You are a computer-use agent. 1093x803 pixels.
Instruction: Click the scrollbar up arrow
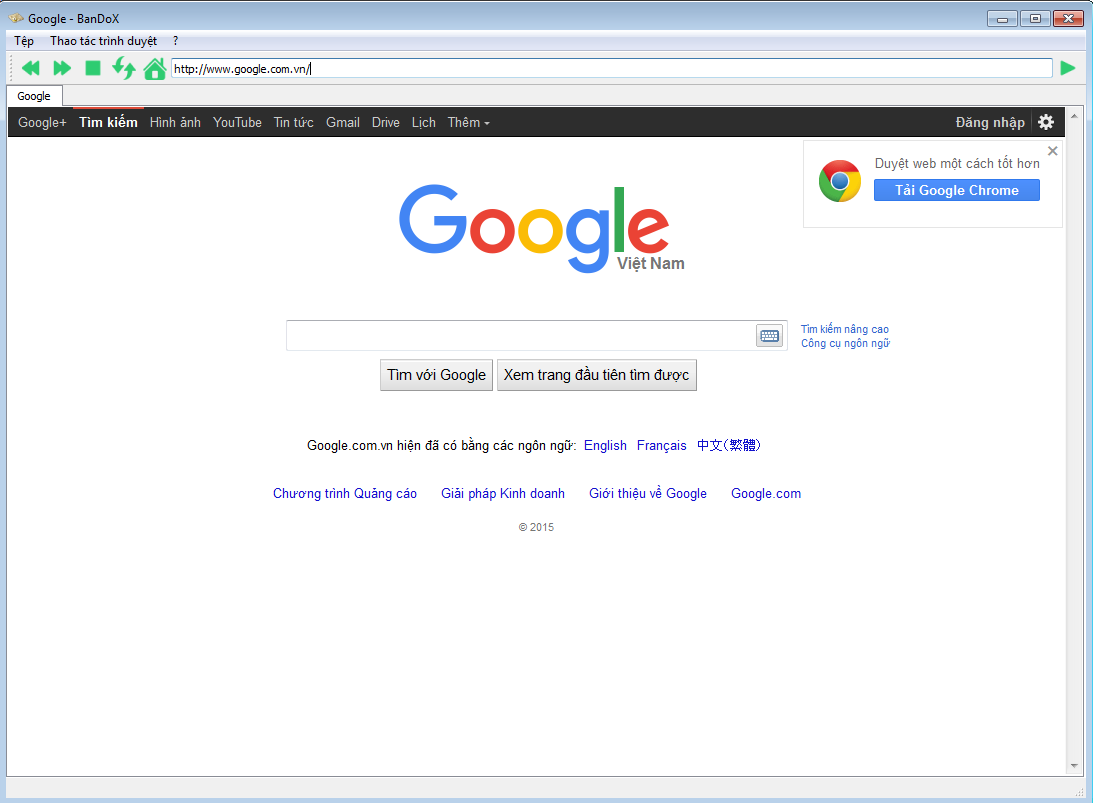pos(1073,116)
